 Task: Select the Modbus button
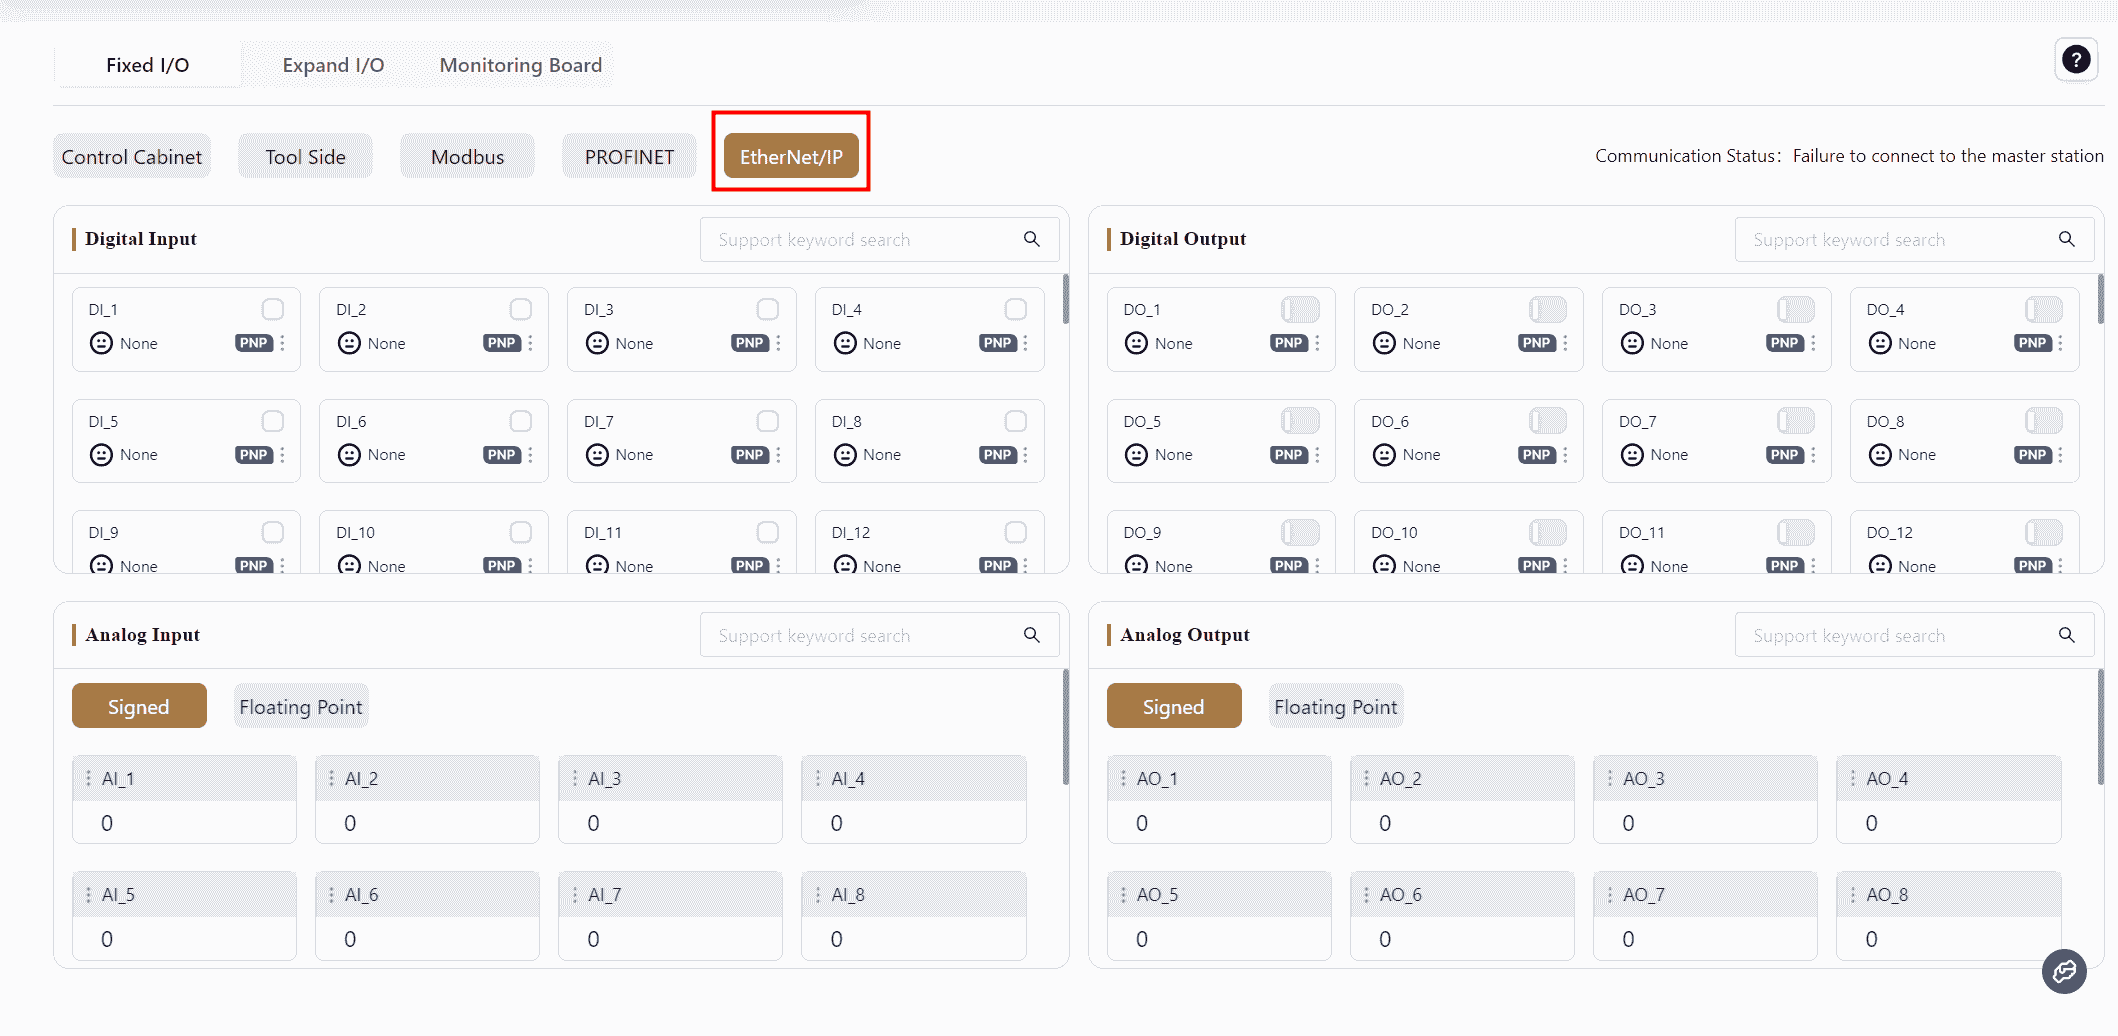click(x=467, y=157)
